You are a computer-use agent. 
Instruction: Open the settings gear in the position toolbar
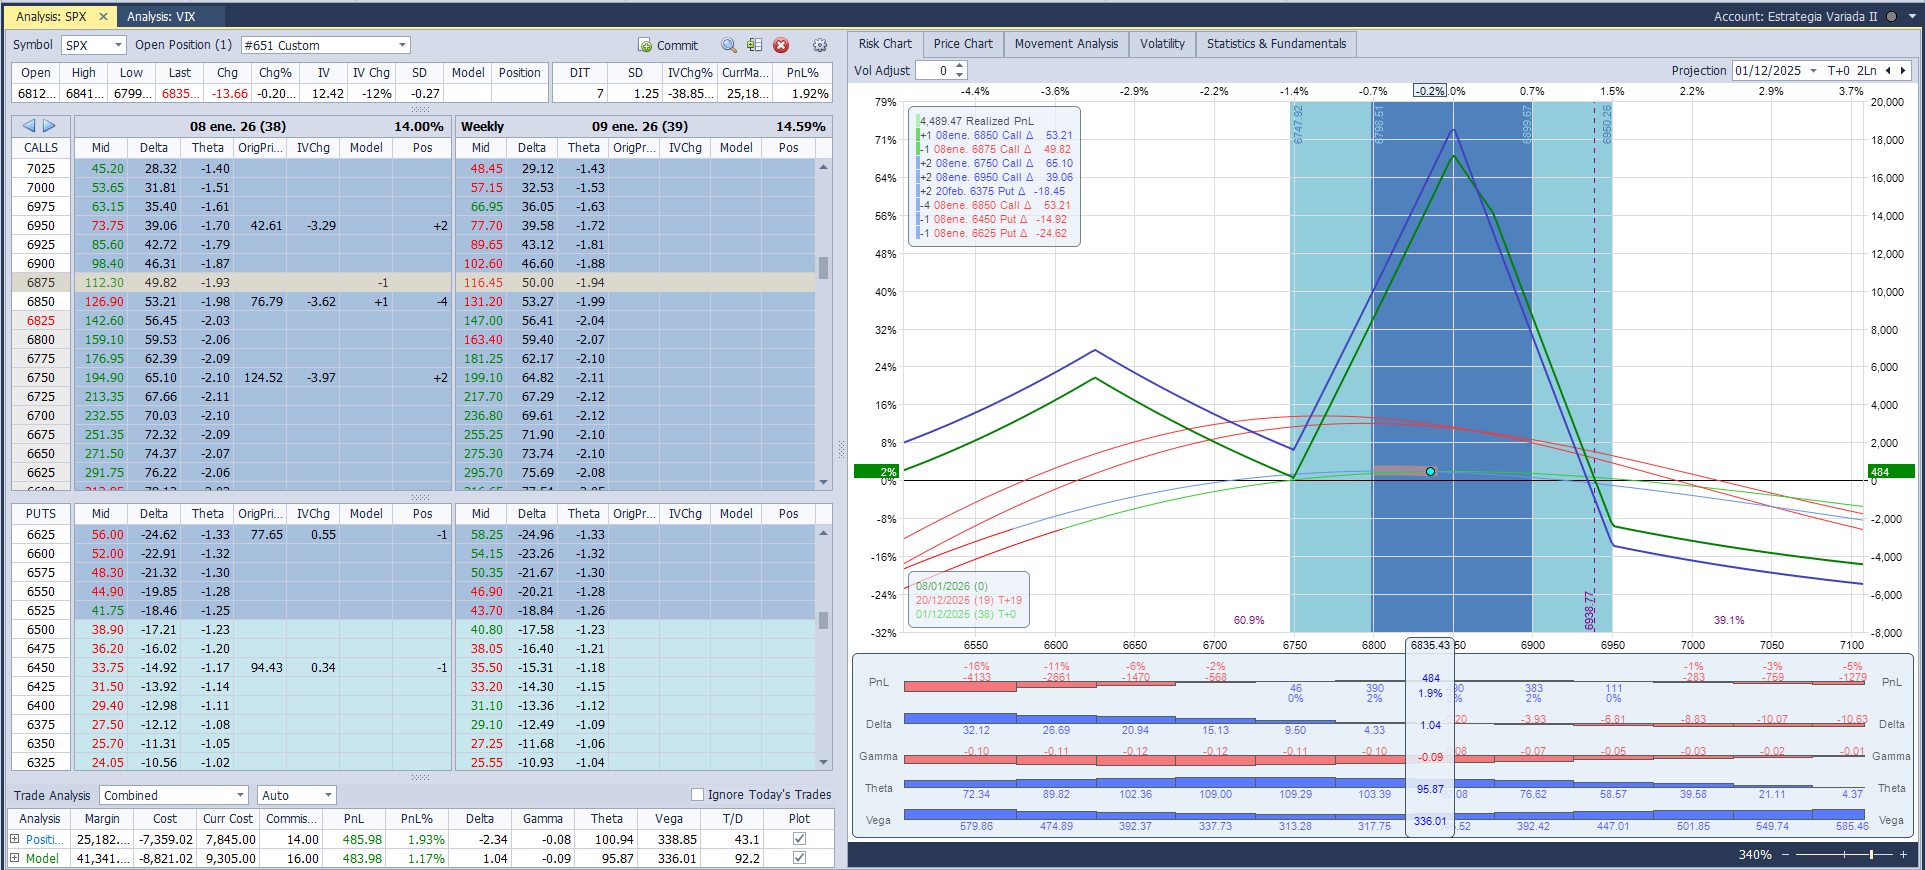(x=820, y=45)
